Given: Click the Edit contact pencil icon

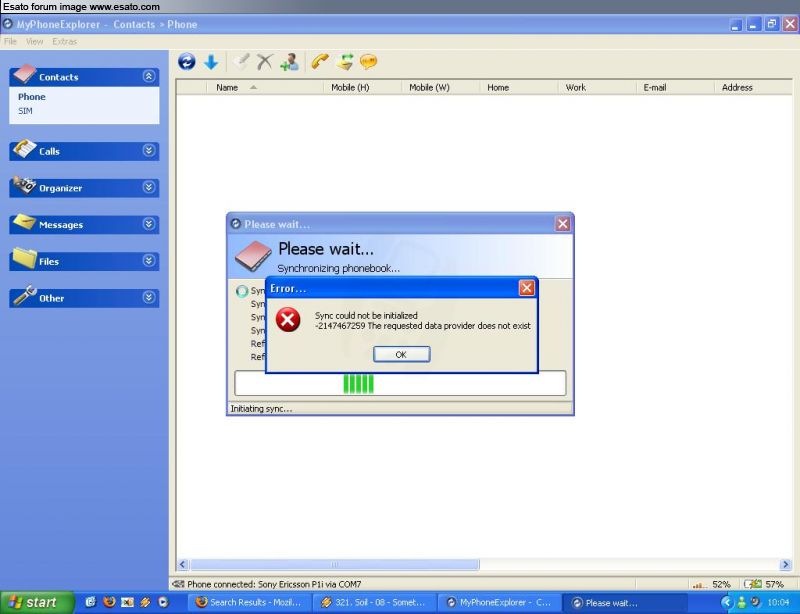Looking at the screenshot, I should point(241,62).
